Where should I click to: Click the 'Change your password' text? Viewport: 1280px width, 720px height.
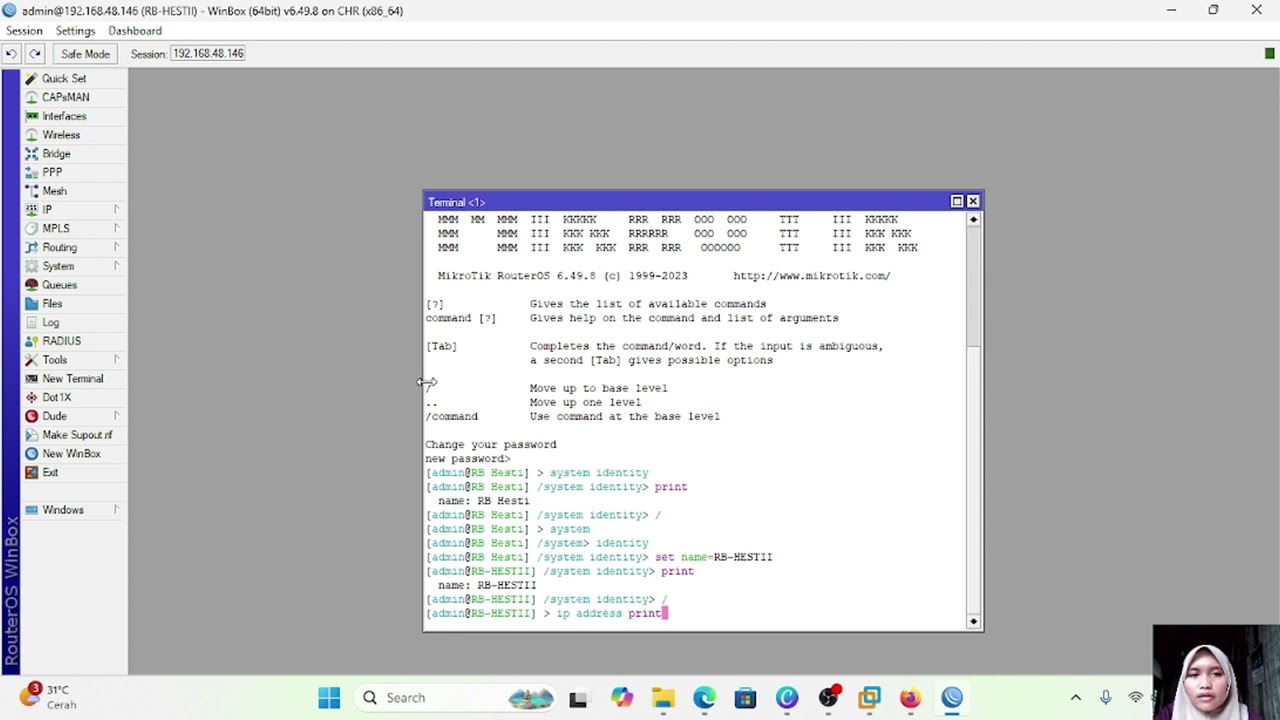491,444
